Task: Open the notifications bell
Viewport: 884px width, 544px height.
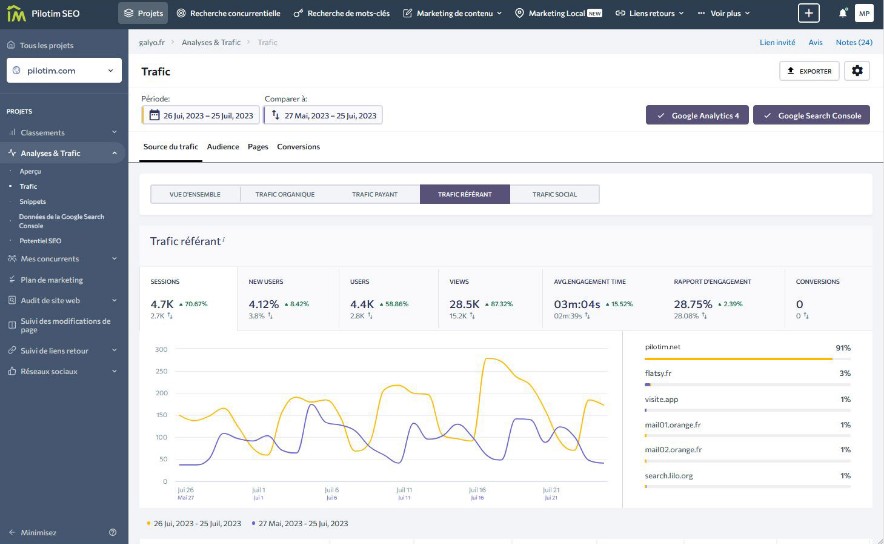Action: pos(842,13)
